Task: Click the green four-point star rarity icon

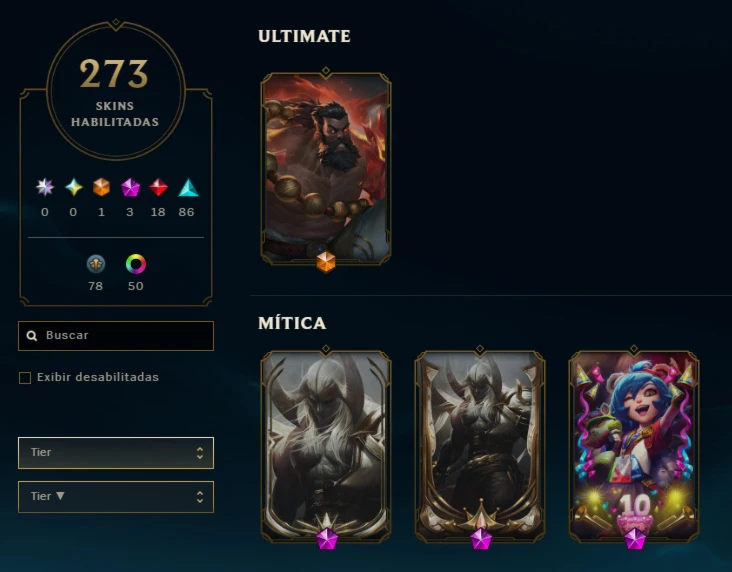Action: (73, 187)
